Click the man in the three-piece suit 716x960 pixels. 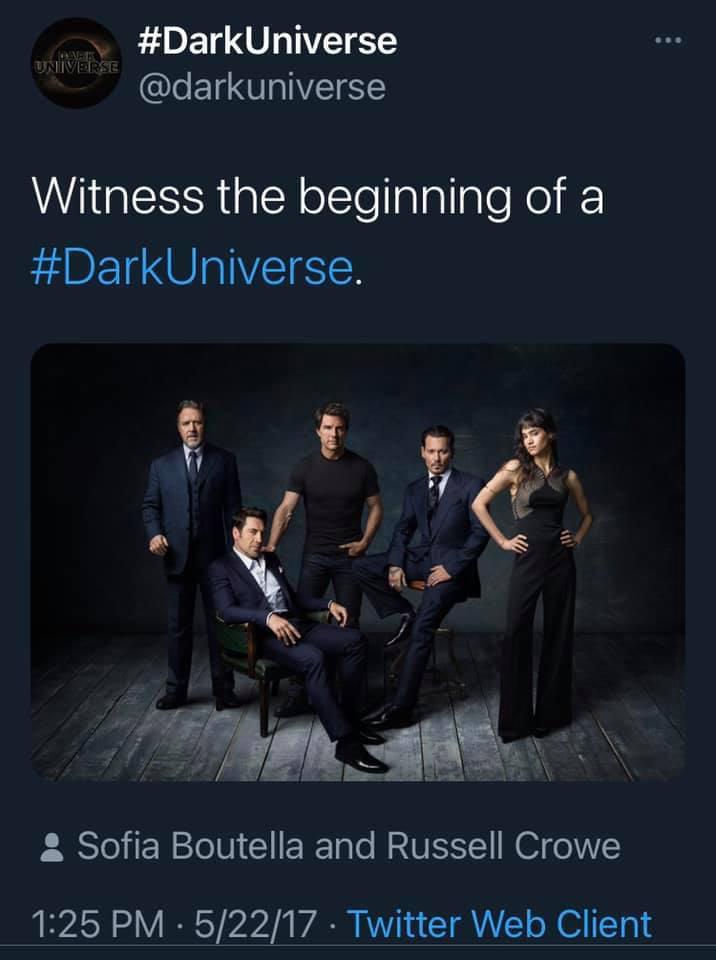coord(190,530)
